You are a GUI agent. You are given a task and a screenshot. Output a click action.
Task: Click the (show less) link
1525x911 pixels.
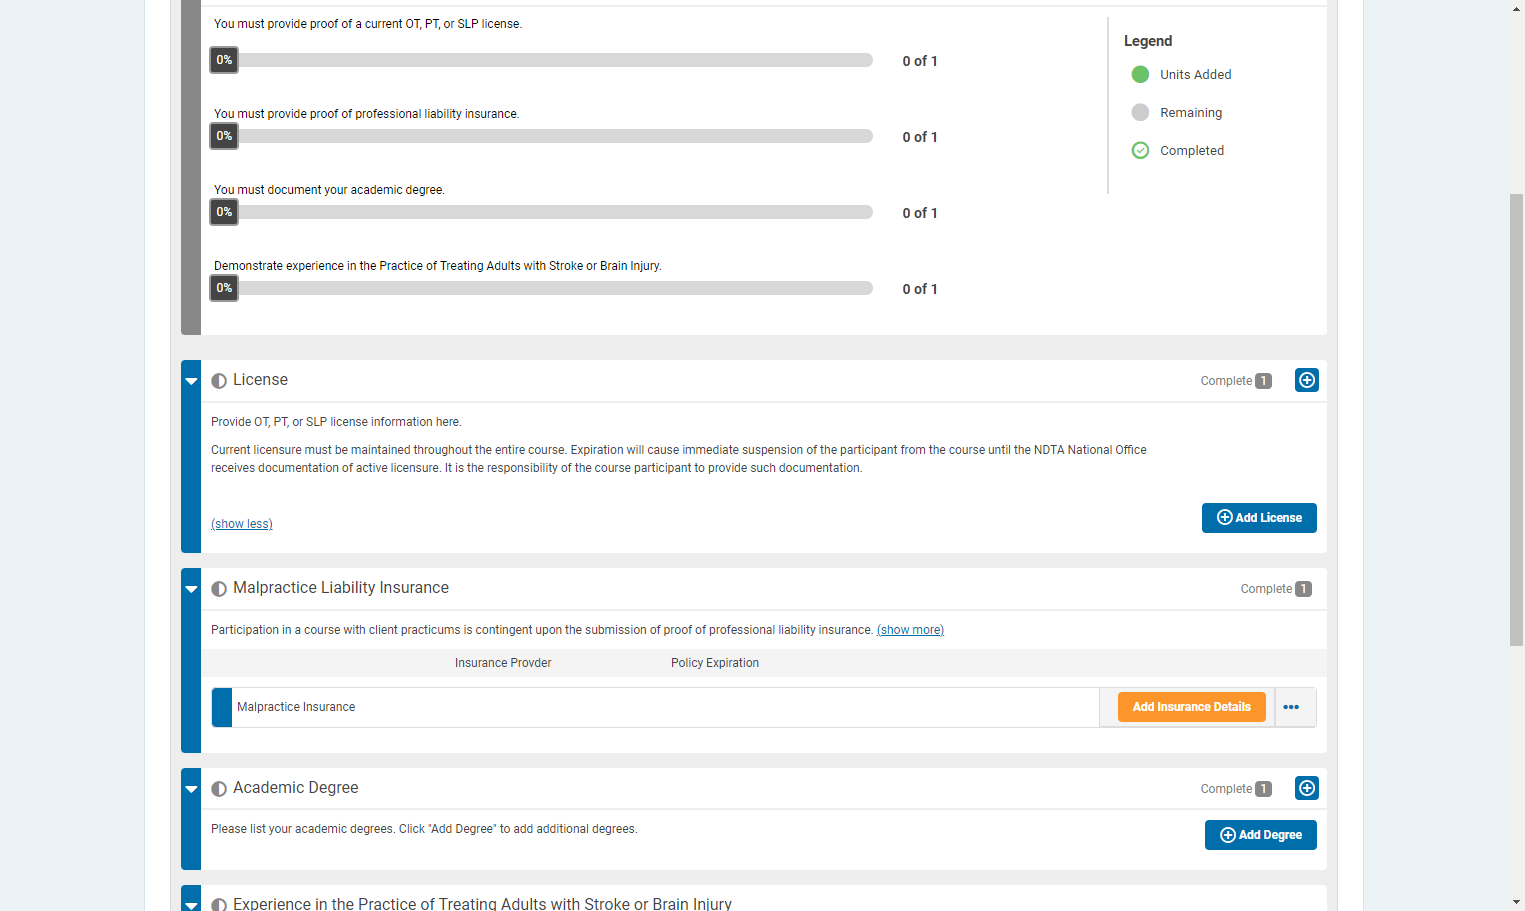[x=242, y=524]
